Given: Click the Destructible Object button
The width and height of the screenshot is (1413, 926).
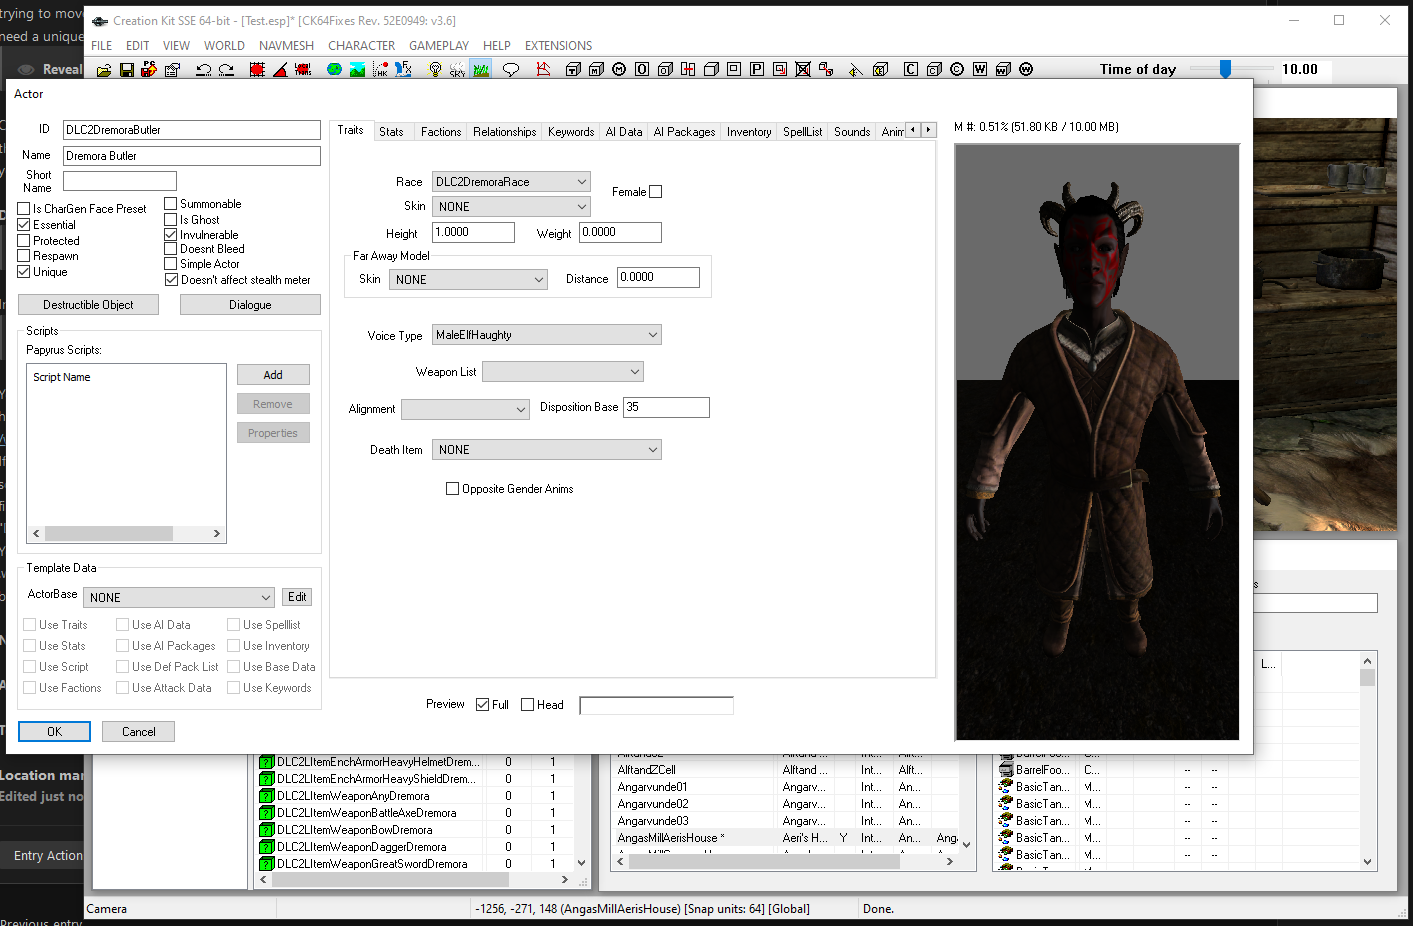Looking at the screenshot, I should [88, 305].
